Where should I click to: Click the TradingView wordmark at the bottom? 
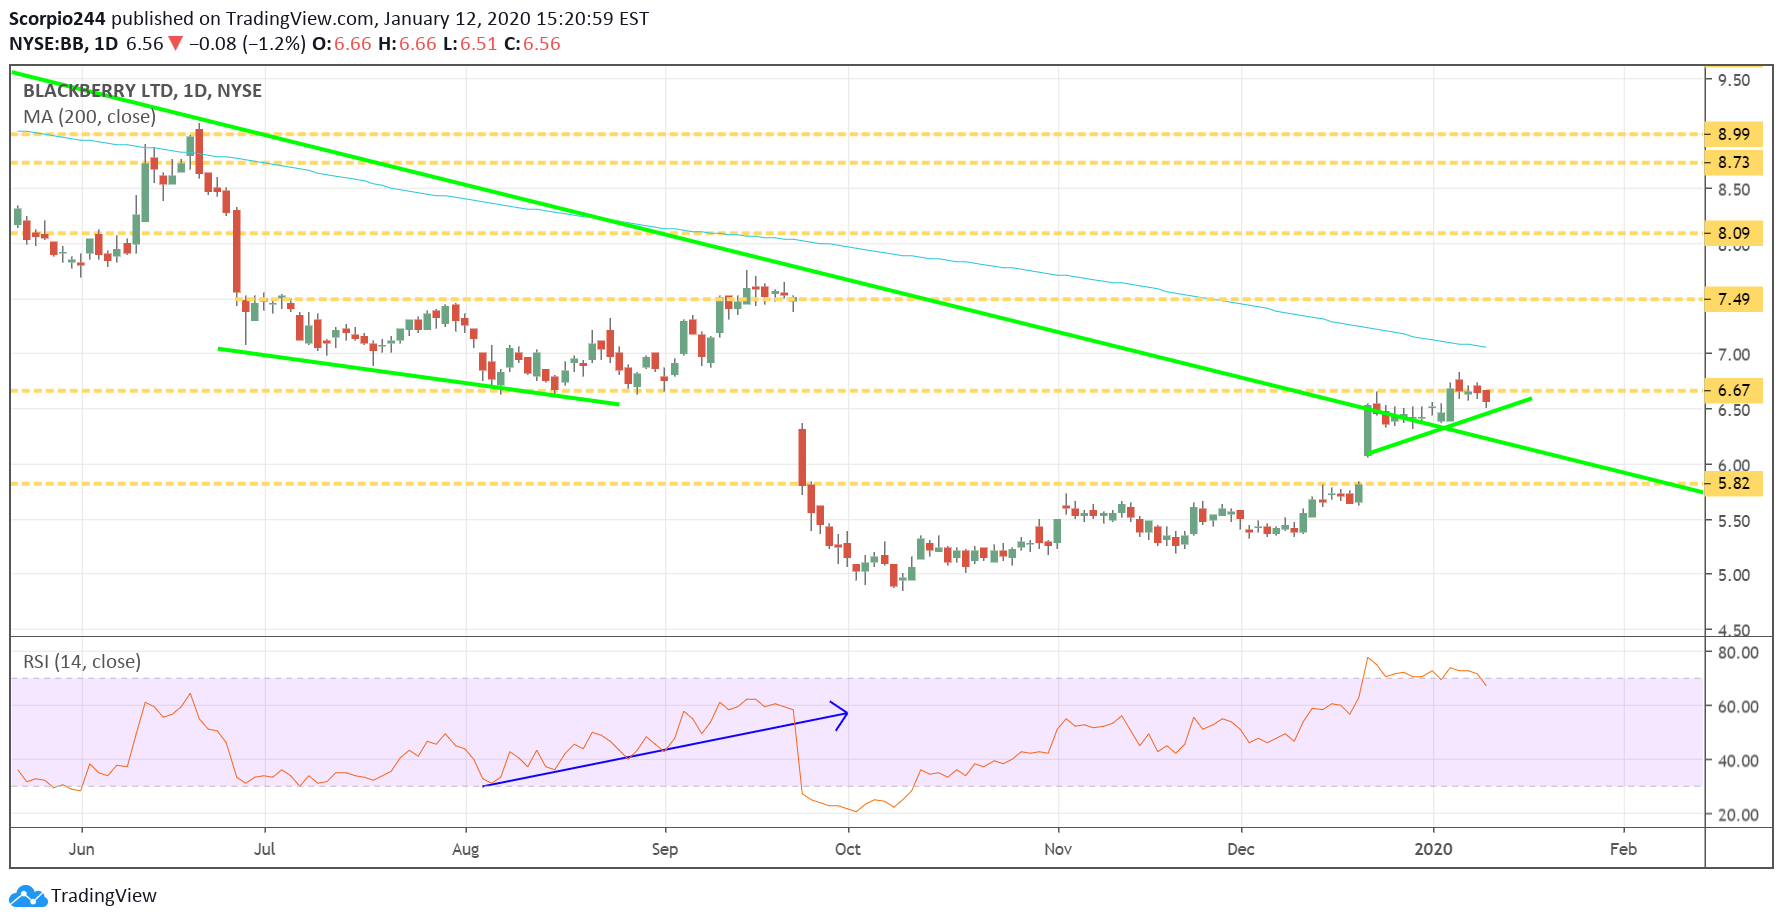pos(104,896)
